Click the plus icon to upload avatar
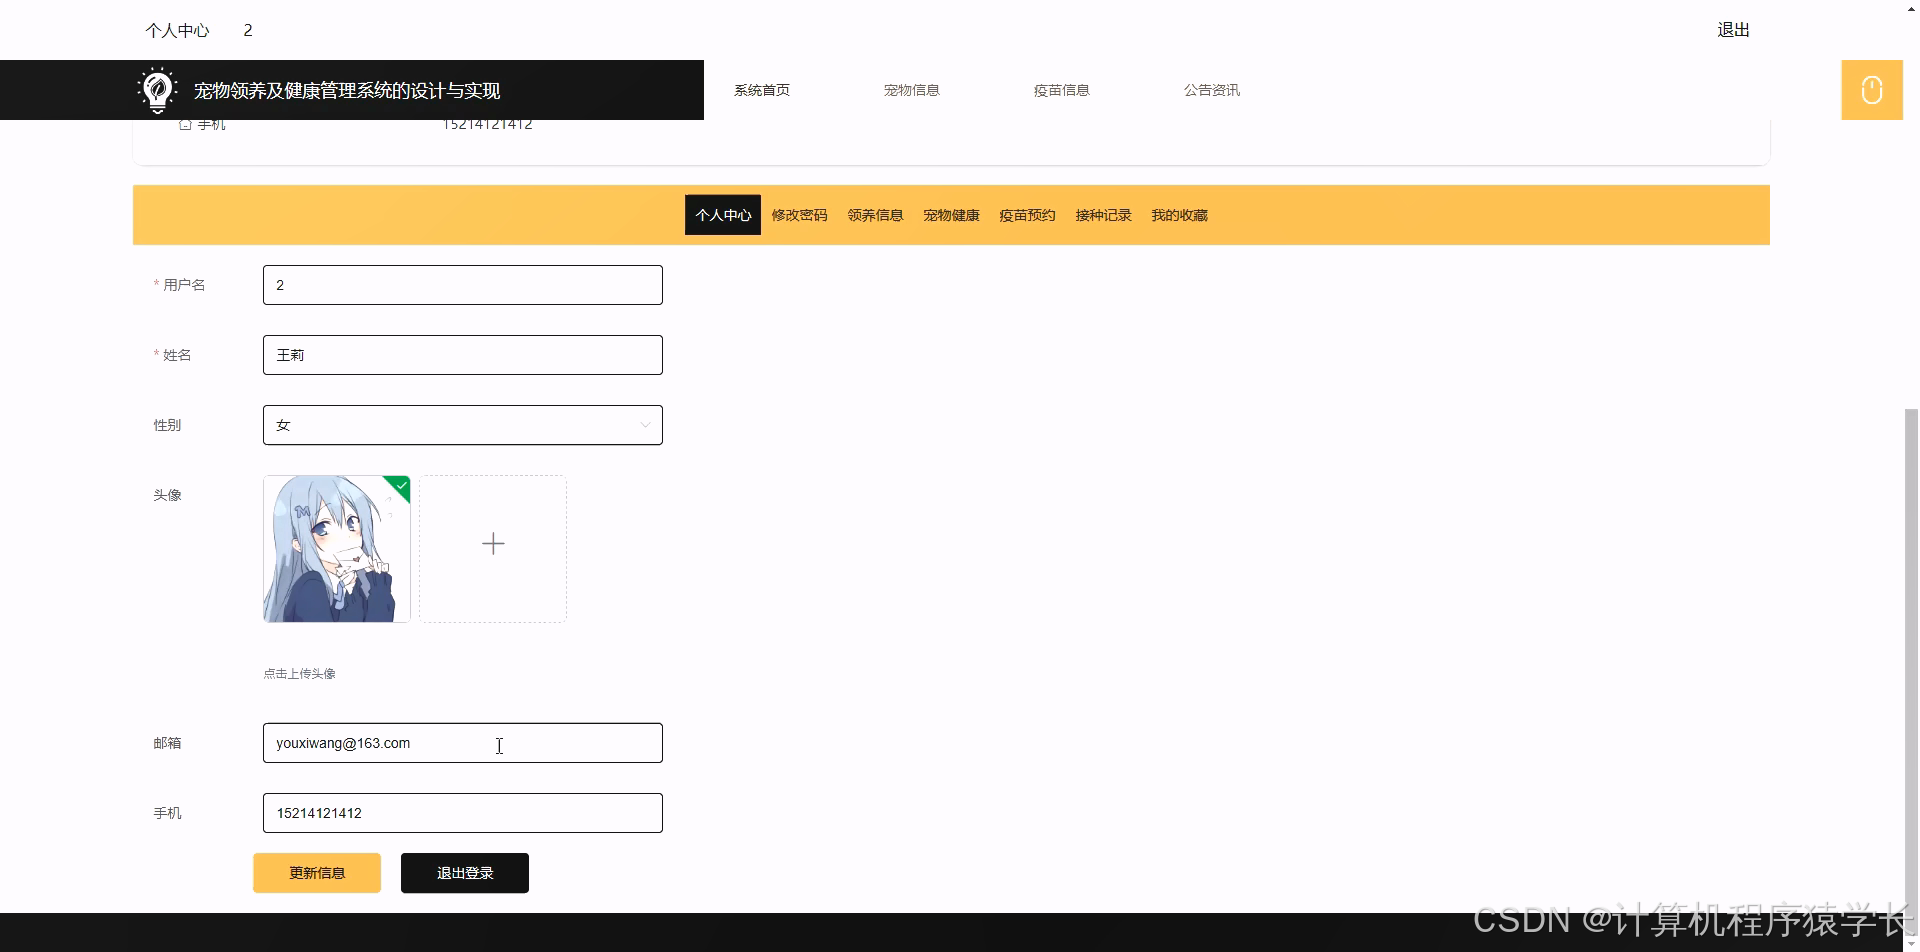Viewport: 1920px width, 952px height. (493, 544)
